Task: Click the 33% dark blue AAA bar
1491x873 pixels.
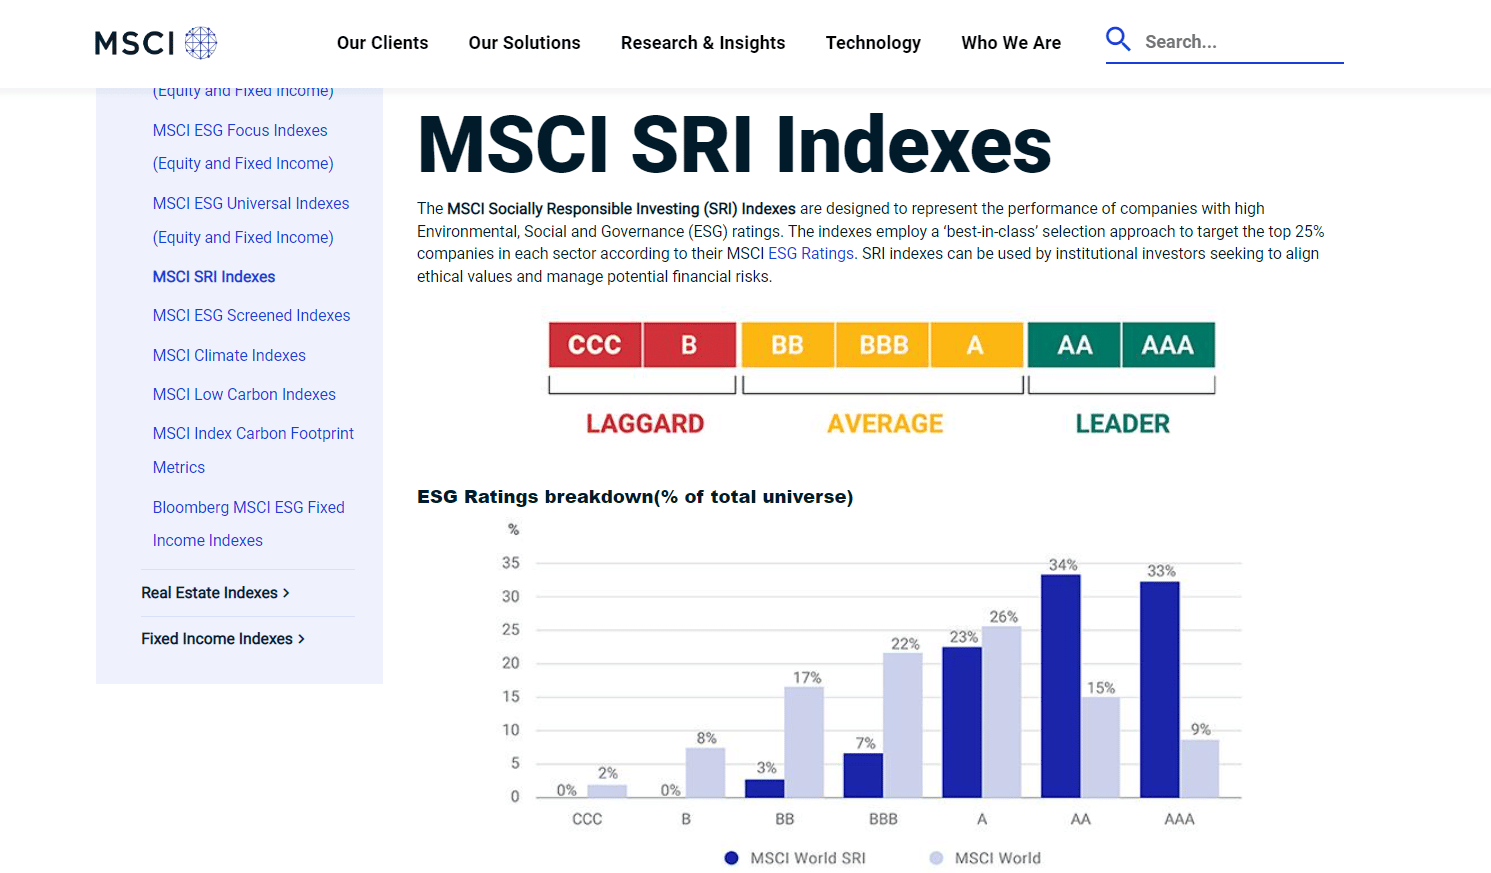Action: tap(1160, 689)
